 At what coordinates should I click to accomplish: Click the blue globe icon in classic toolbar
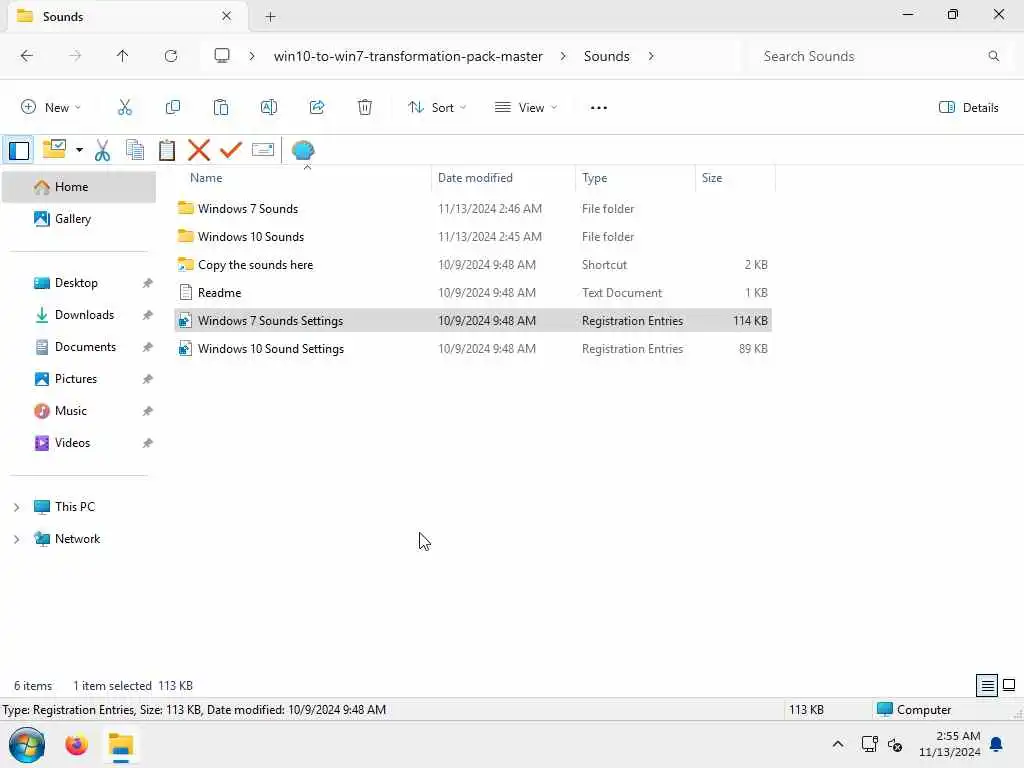pyautogui.click(x=303, y=151)
